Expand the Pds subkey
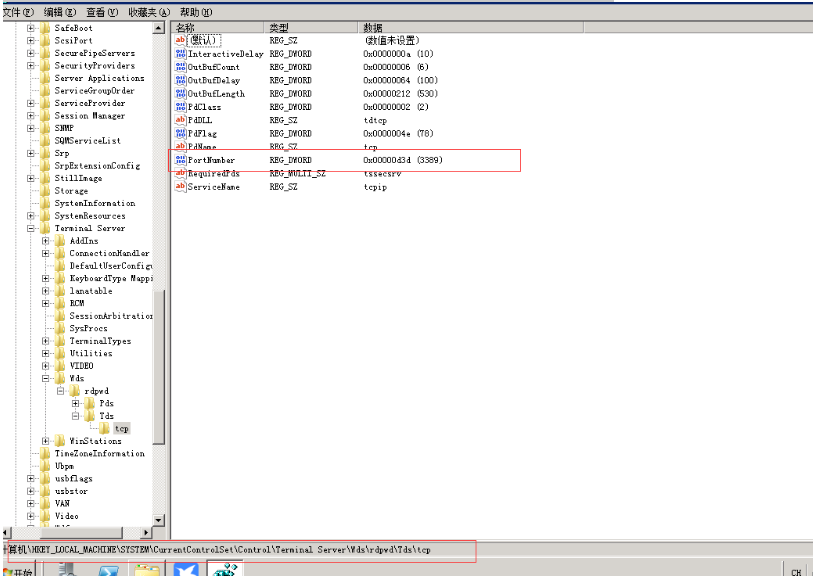This screenshot has height=582, width=813. [x=89, y=403]
